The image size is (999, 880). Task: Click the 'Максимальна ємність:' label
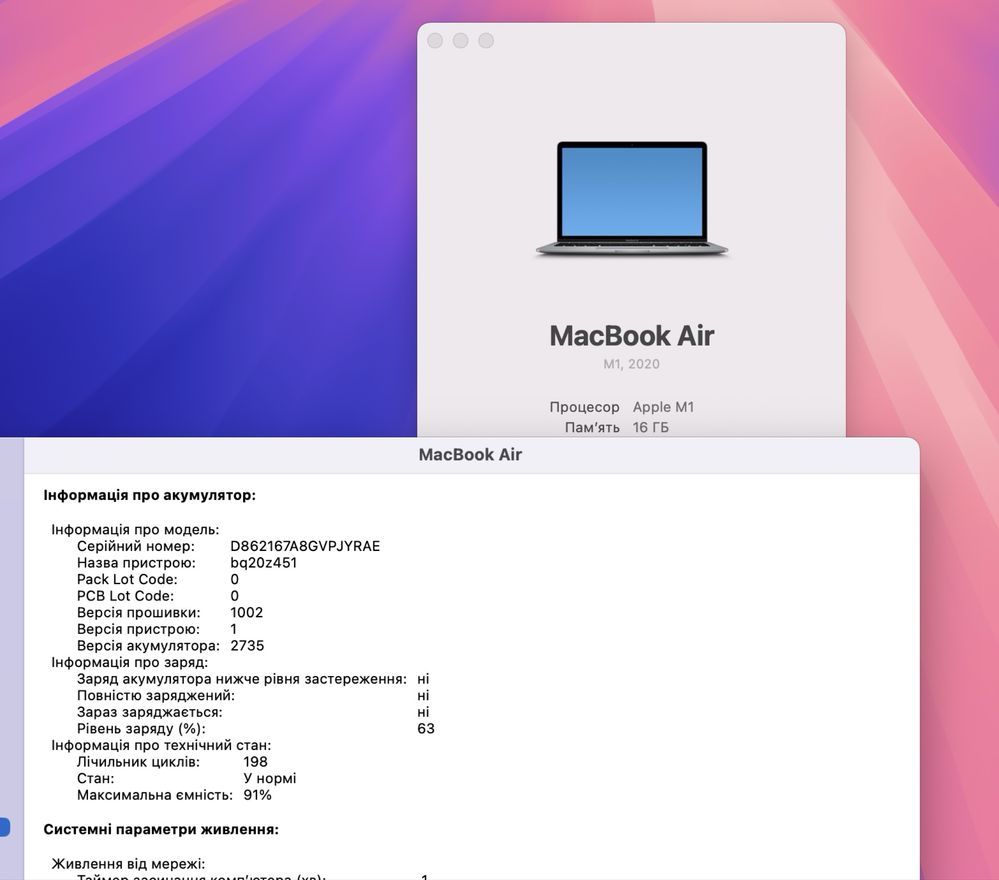coord(155,795)
